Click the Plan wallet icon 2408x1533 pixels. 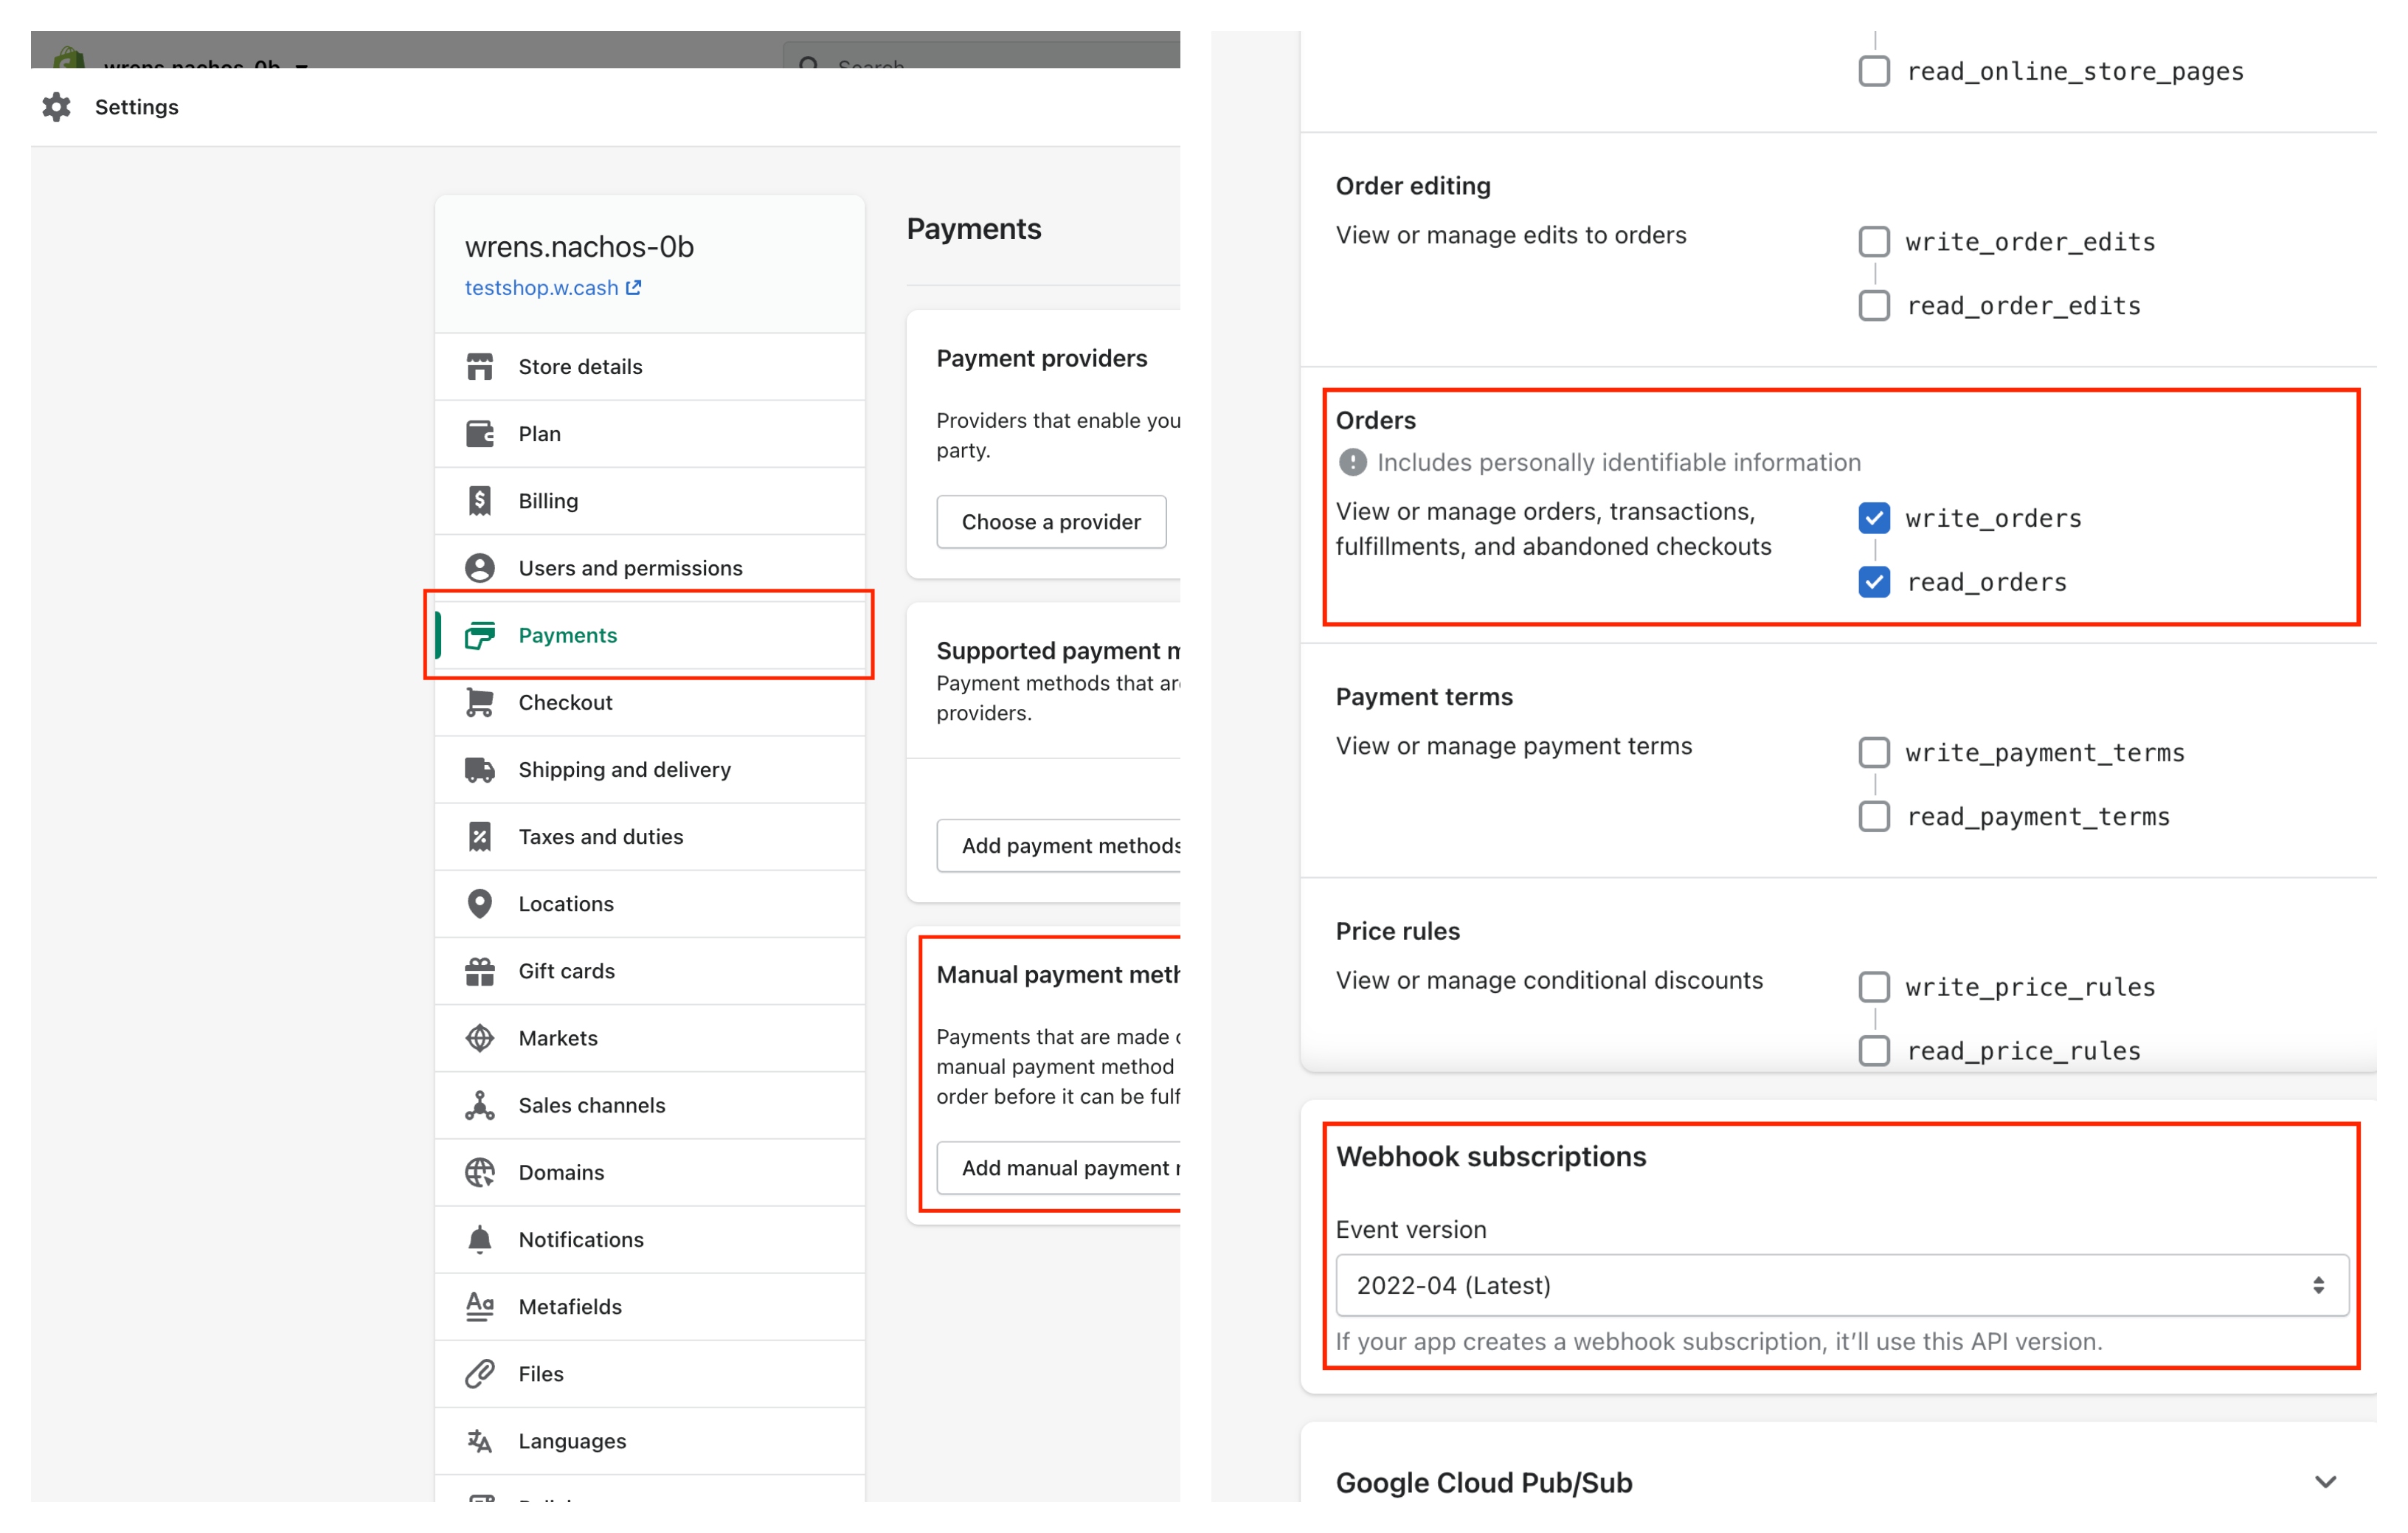click(x=480, y=434)
